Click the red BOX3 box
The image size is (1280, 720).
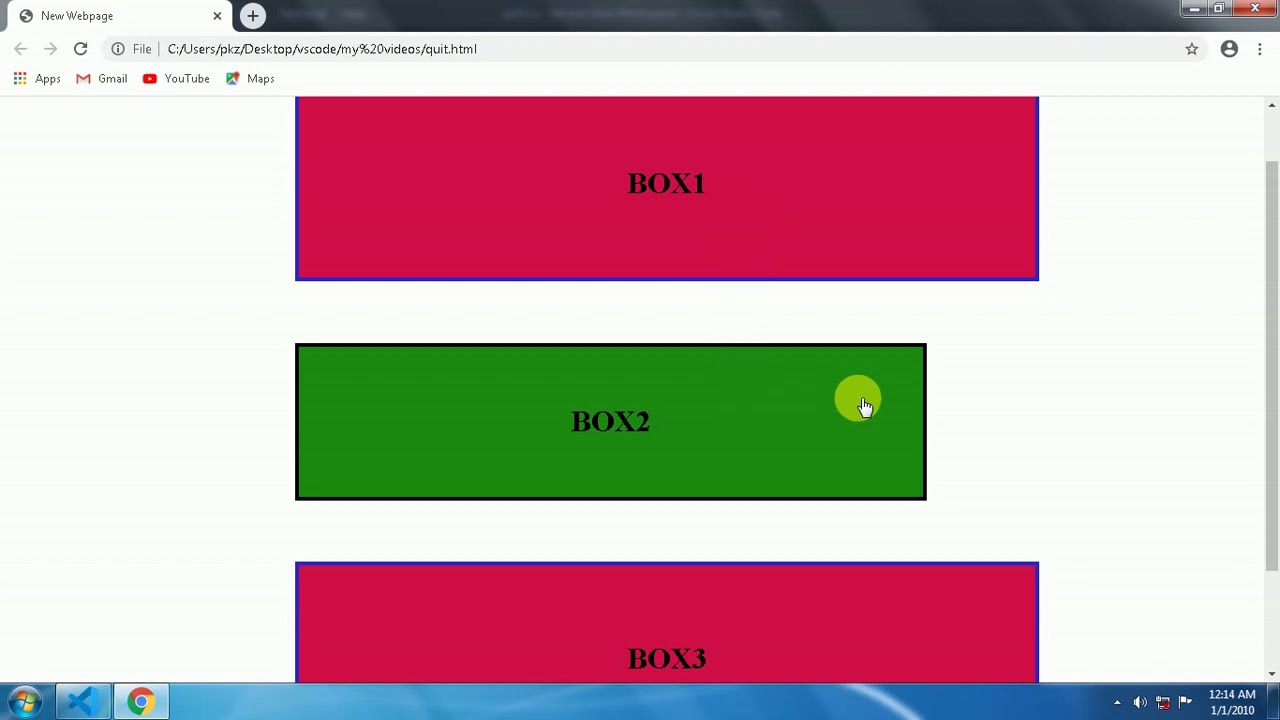667,622
